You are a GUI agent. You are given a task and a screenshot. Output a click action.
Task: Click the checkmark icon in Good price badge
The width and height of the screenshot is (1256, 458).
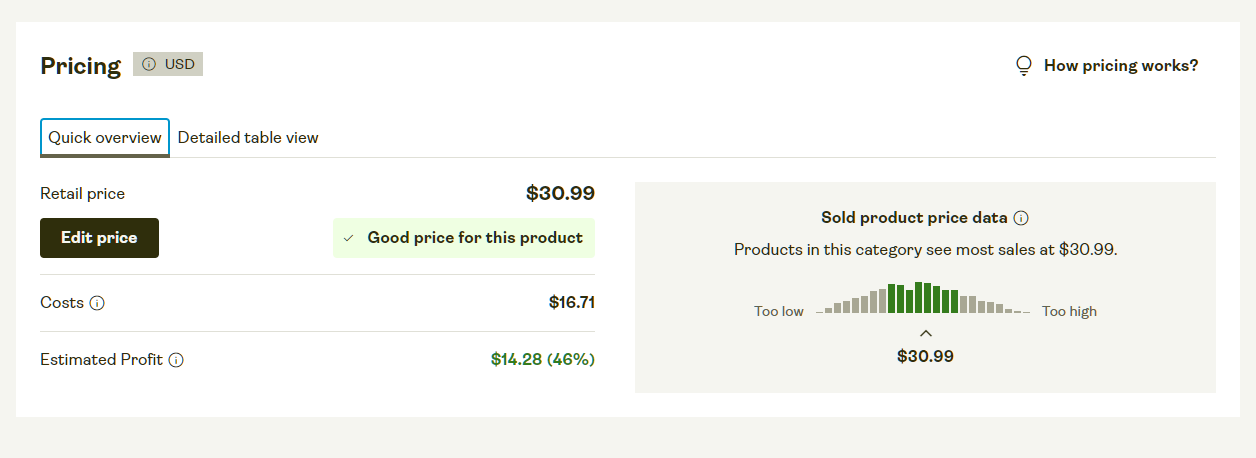pos(348,238)
